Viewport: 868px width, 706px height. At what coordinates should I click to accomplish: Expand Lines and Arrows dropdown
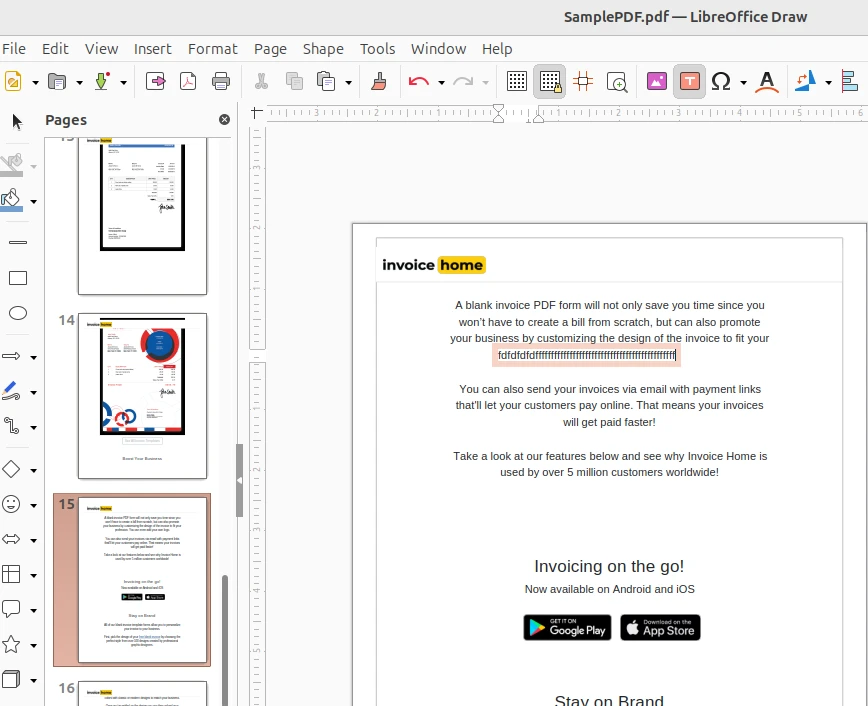tap(34, 357)
